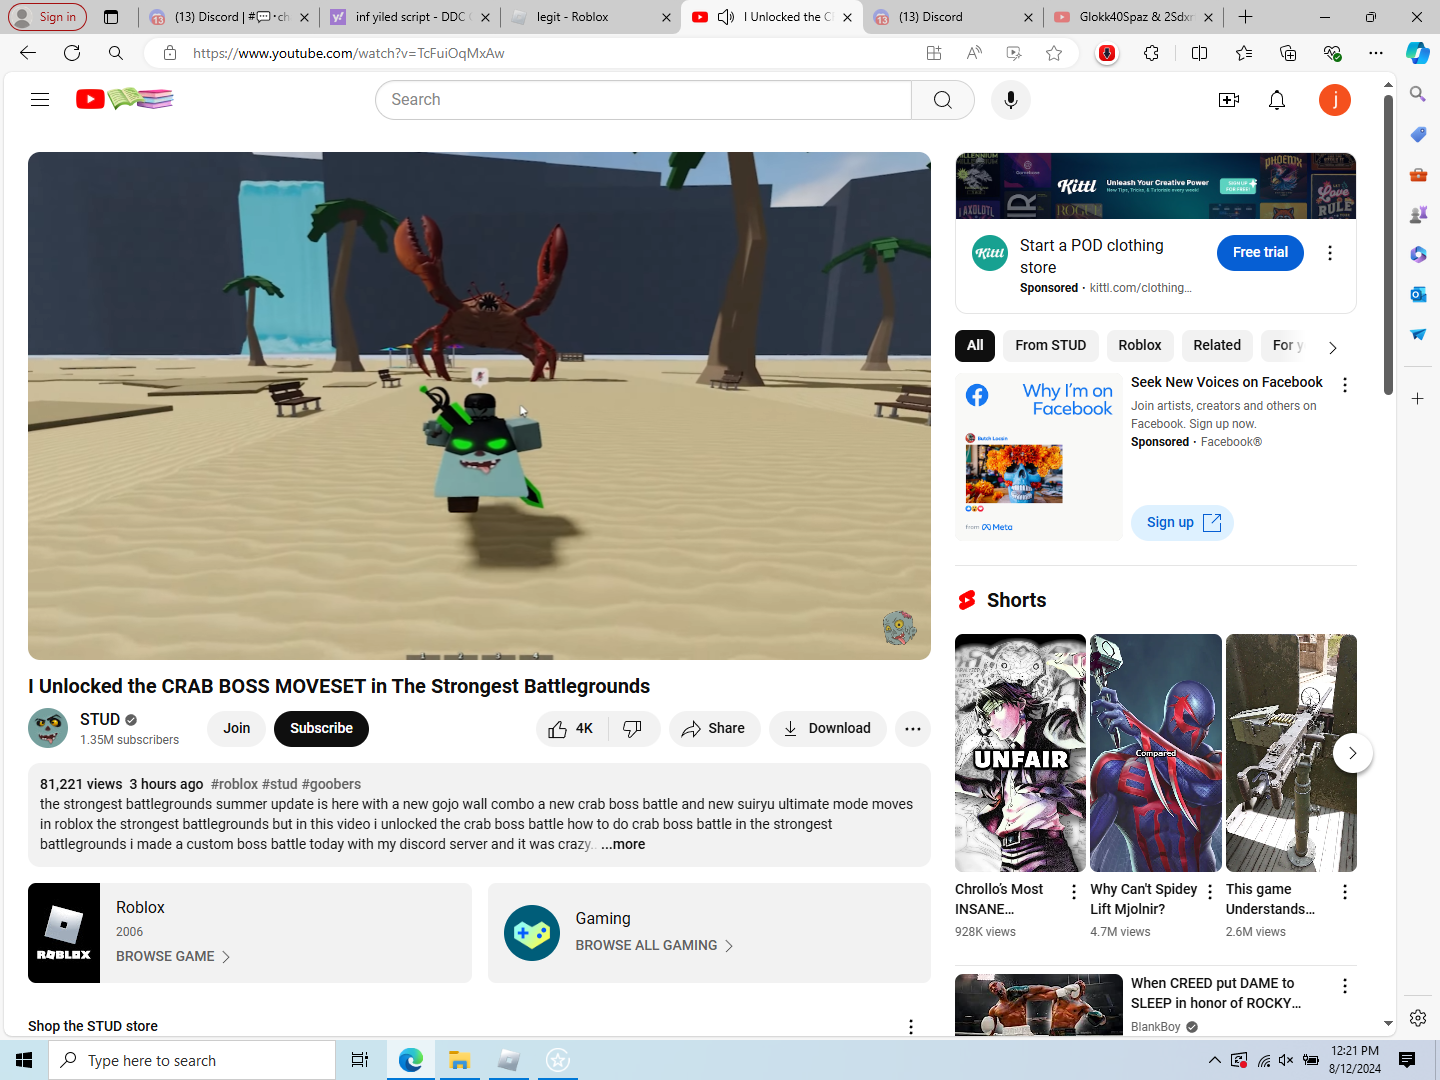Screen dimensions: 1440x1080
Task: Open the Outlook sidebar icon
Action: tap(1418, 294)
